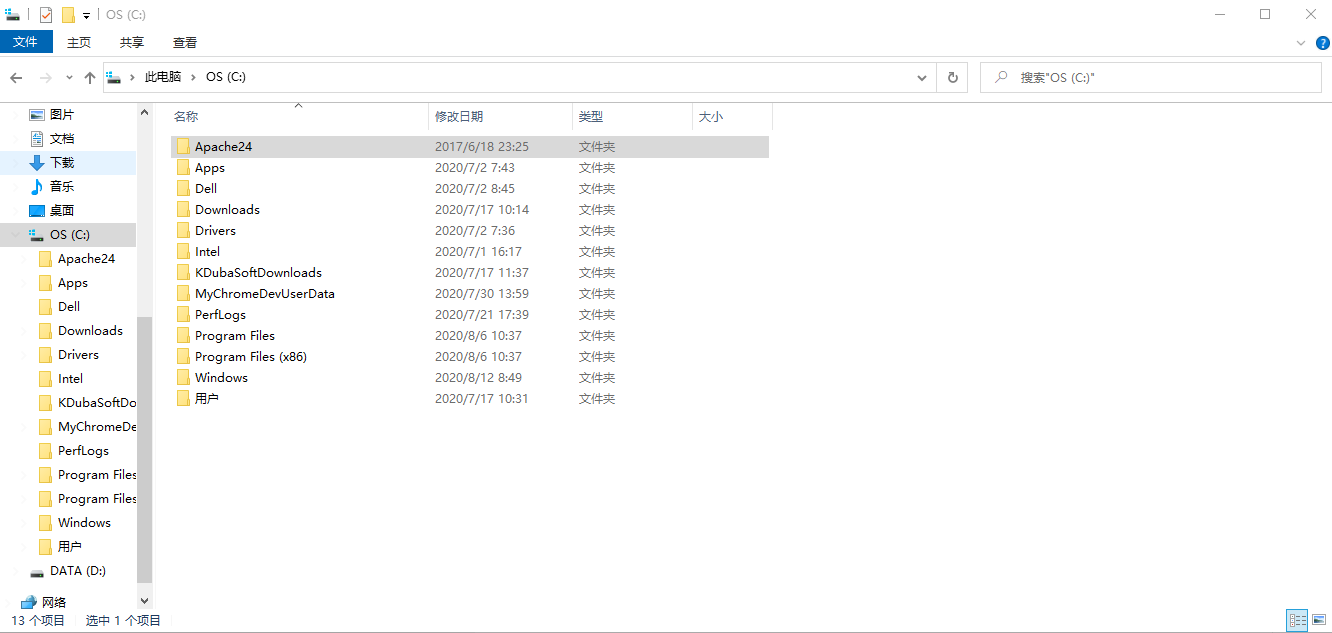Click the search magnifier in search box
The height and width of the screenshot is (633, 1332).
tap(1000, 77)
